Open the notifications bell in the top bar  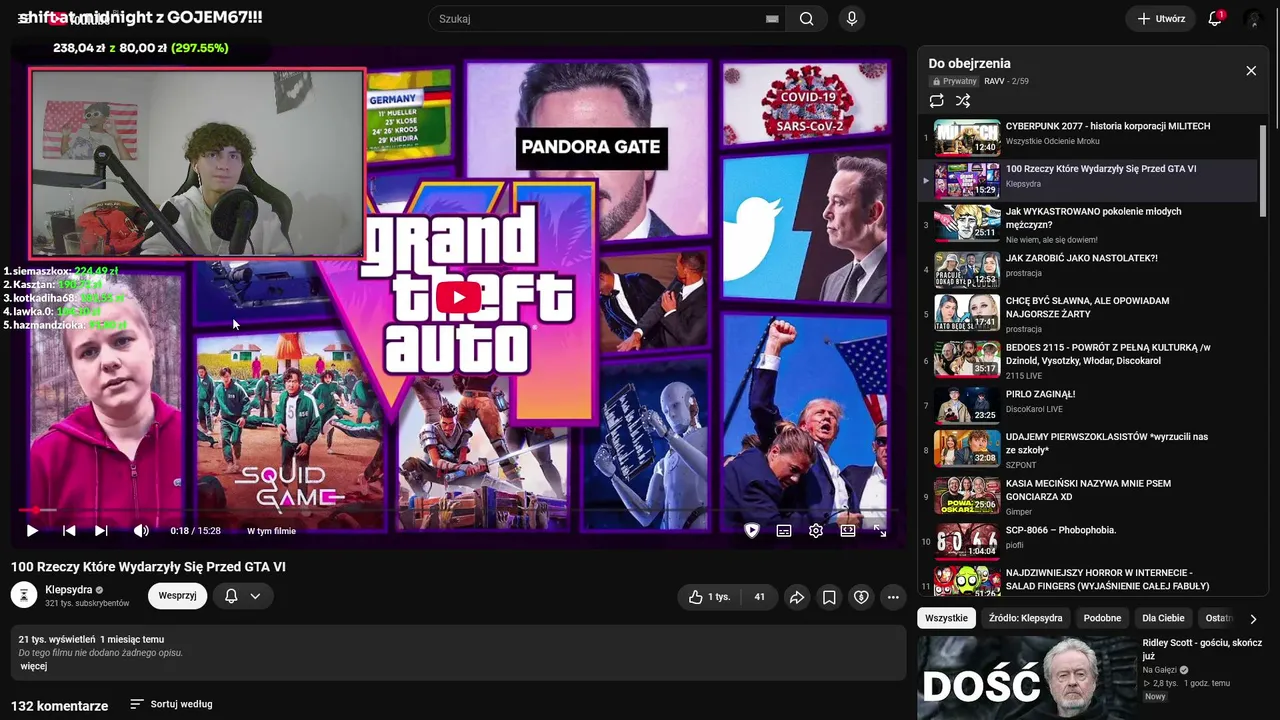click(x=1215, y=19)
